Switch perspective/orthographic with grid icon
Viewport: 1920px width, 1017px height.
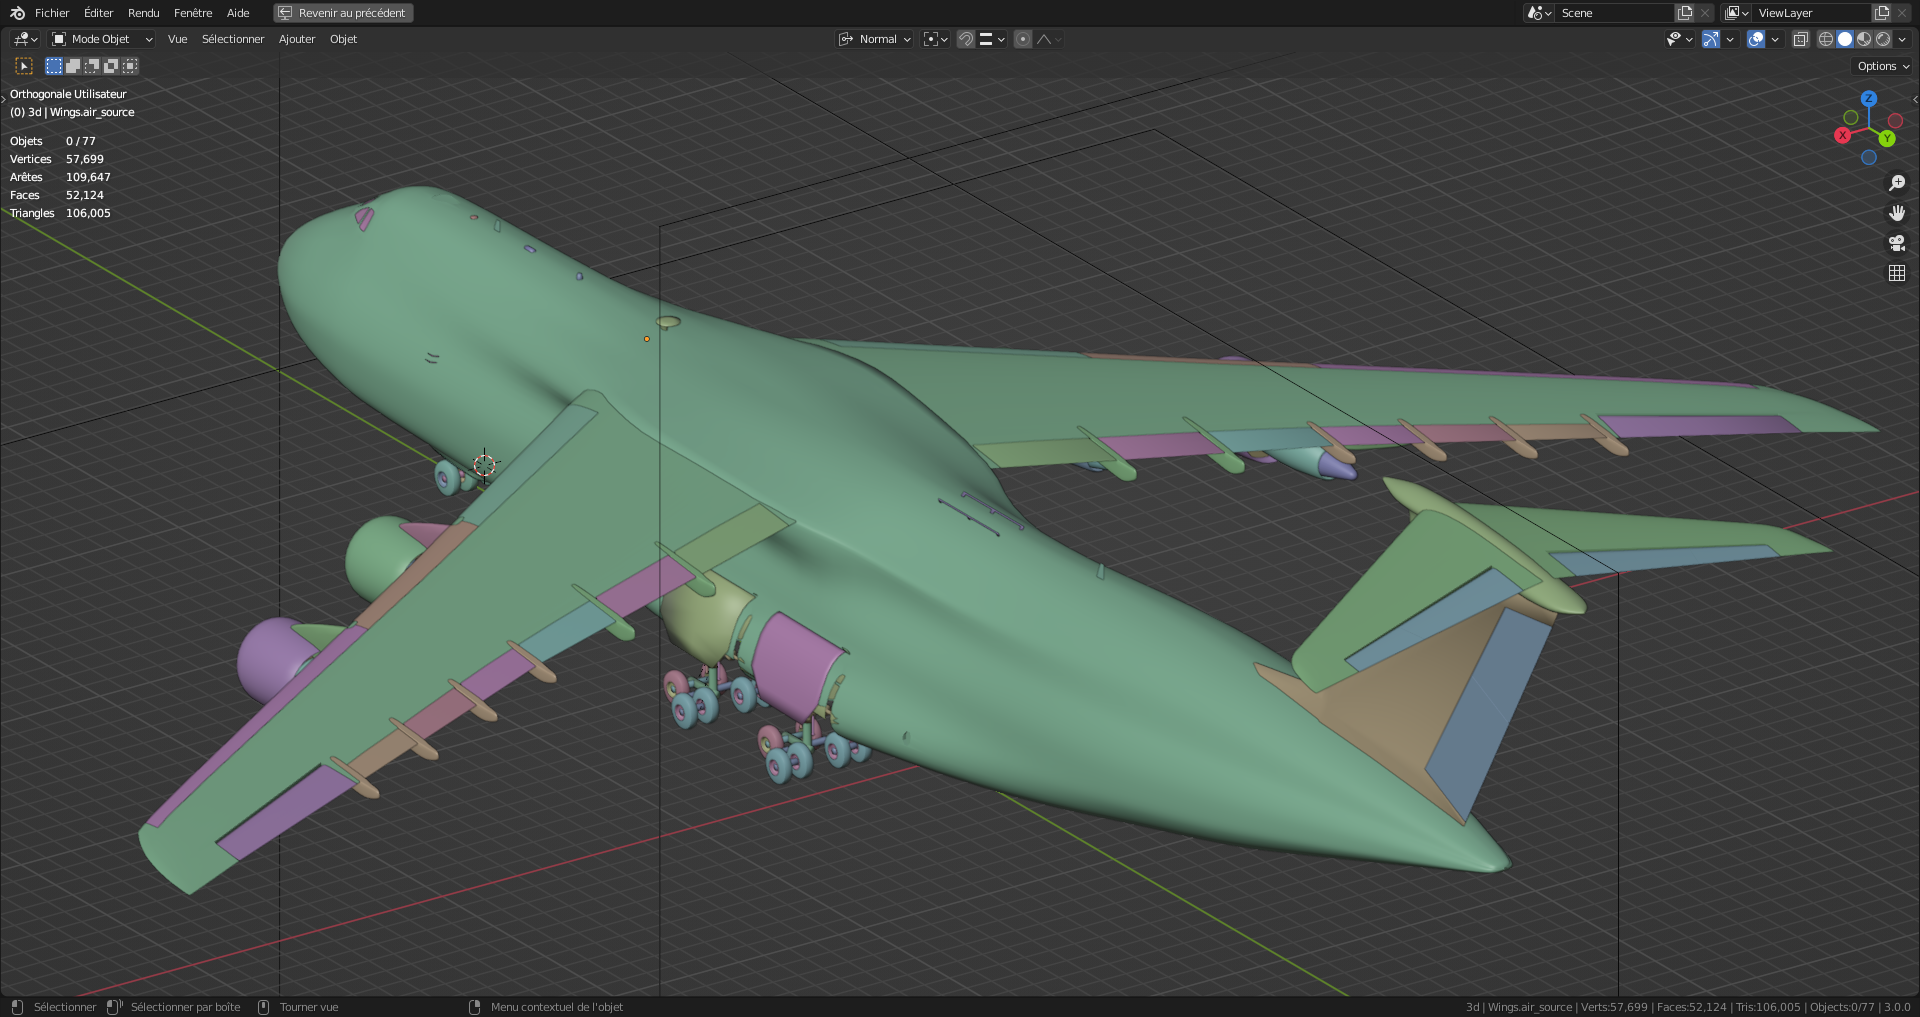(x=1896, y=273)
